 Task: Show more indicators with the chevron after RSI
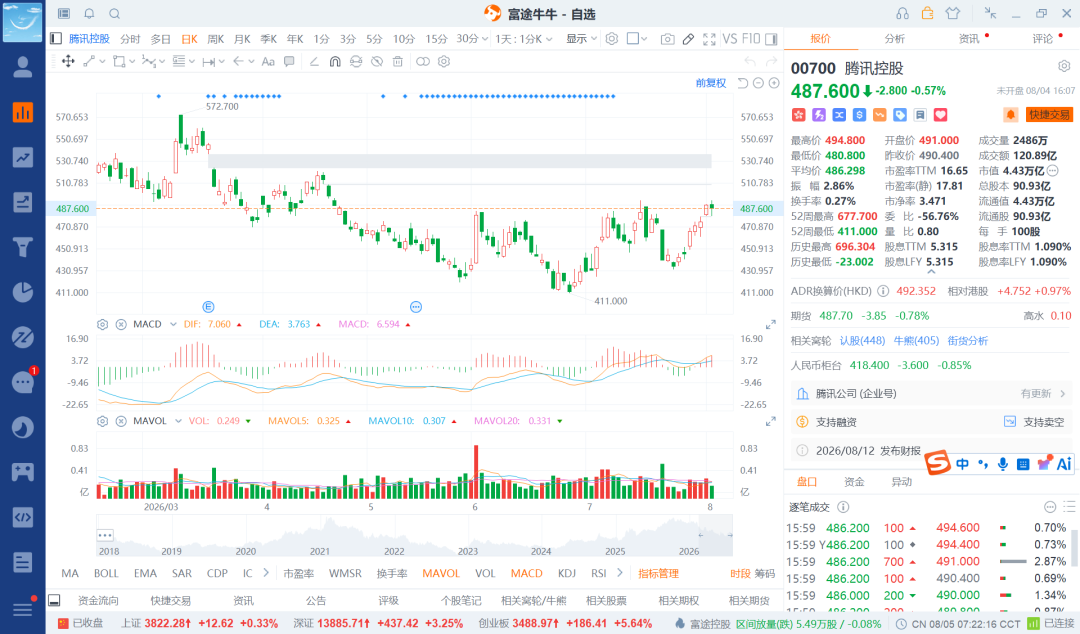point(619,573)
